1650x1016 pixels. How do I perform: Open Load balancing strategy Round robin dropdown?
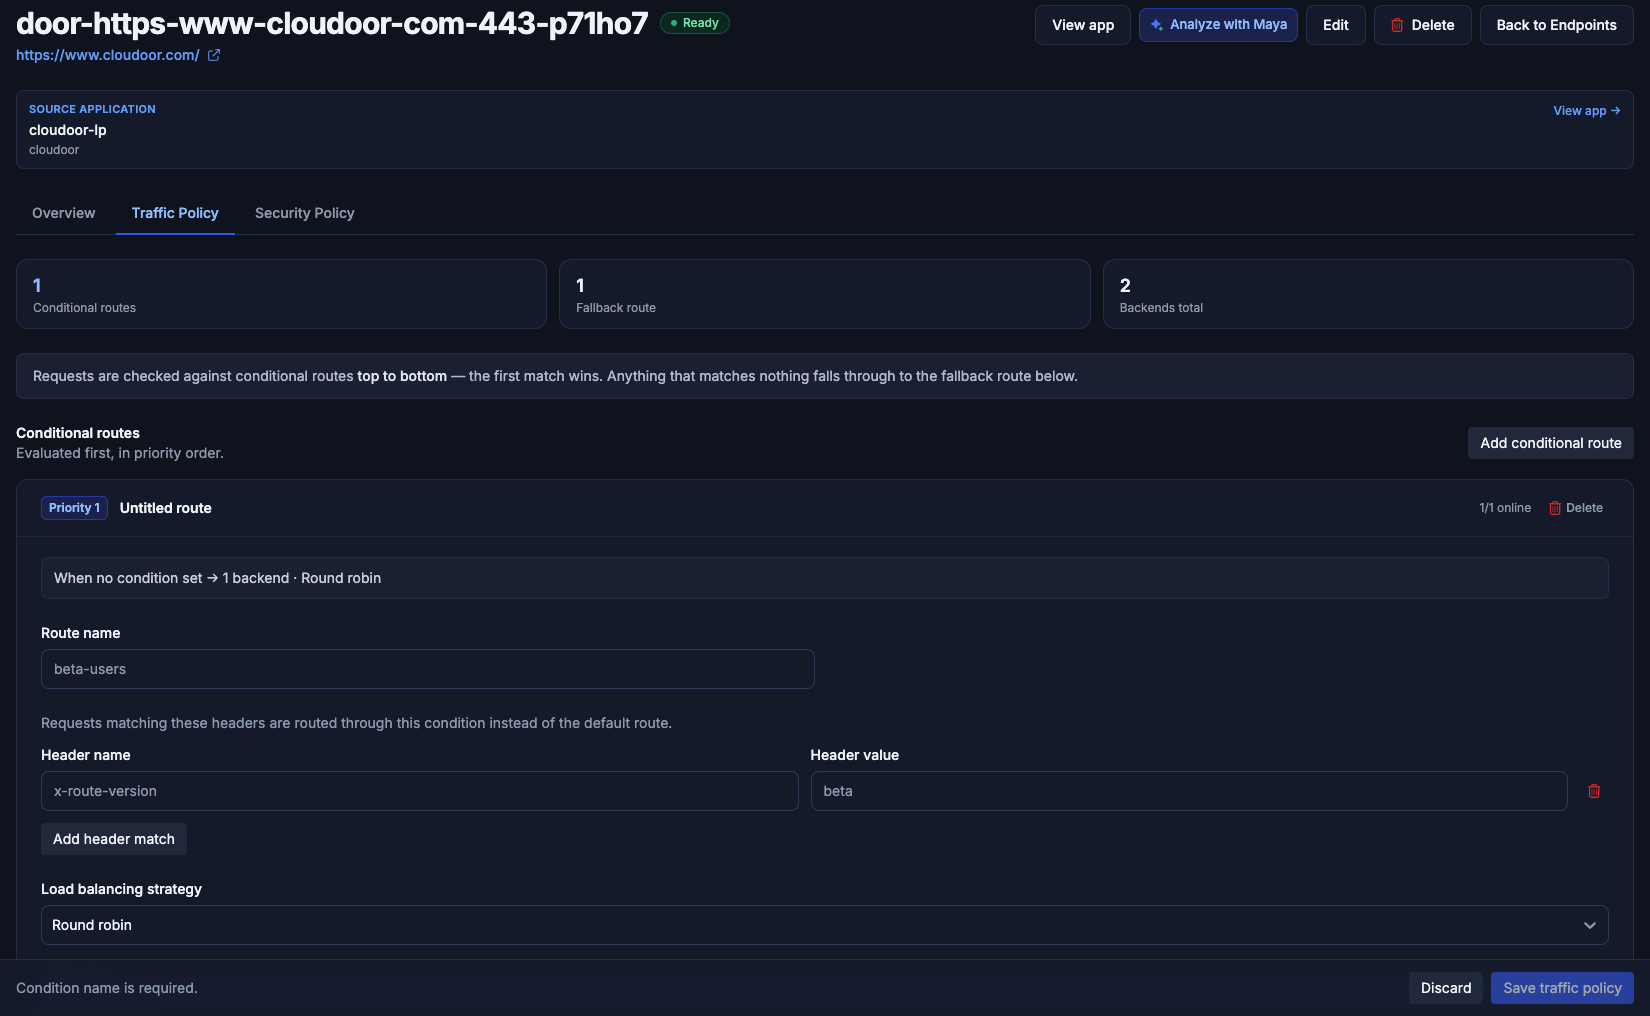pos(825,925)
